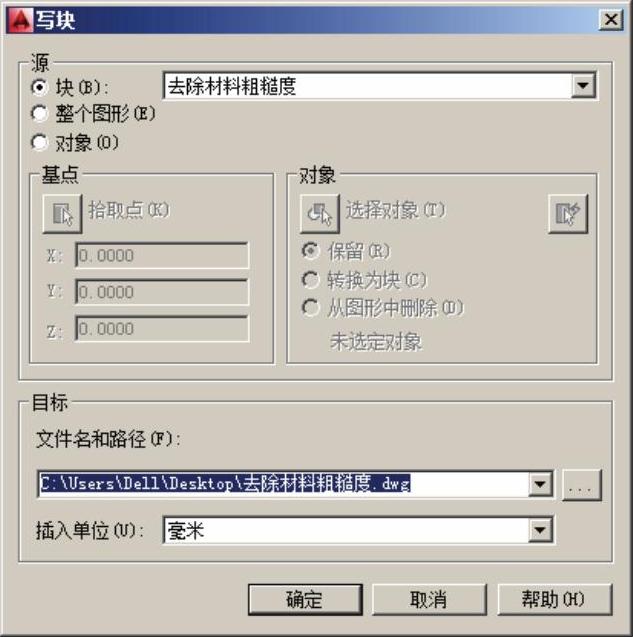The height and width of the screenshot is (637, 633).
Task: Click the browse ellipsis button for file path
Action: [x=581, y=485]
